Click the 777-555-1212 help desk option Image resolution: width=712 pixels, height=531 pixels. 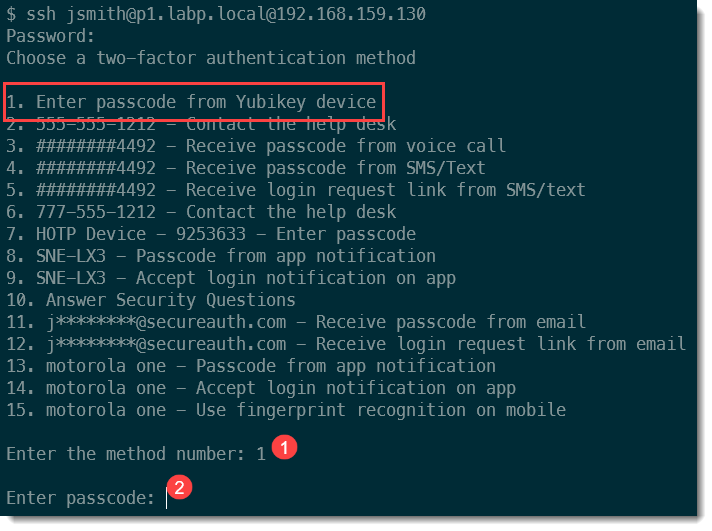point(201,212)
